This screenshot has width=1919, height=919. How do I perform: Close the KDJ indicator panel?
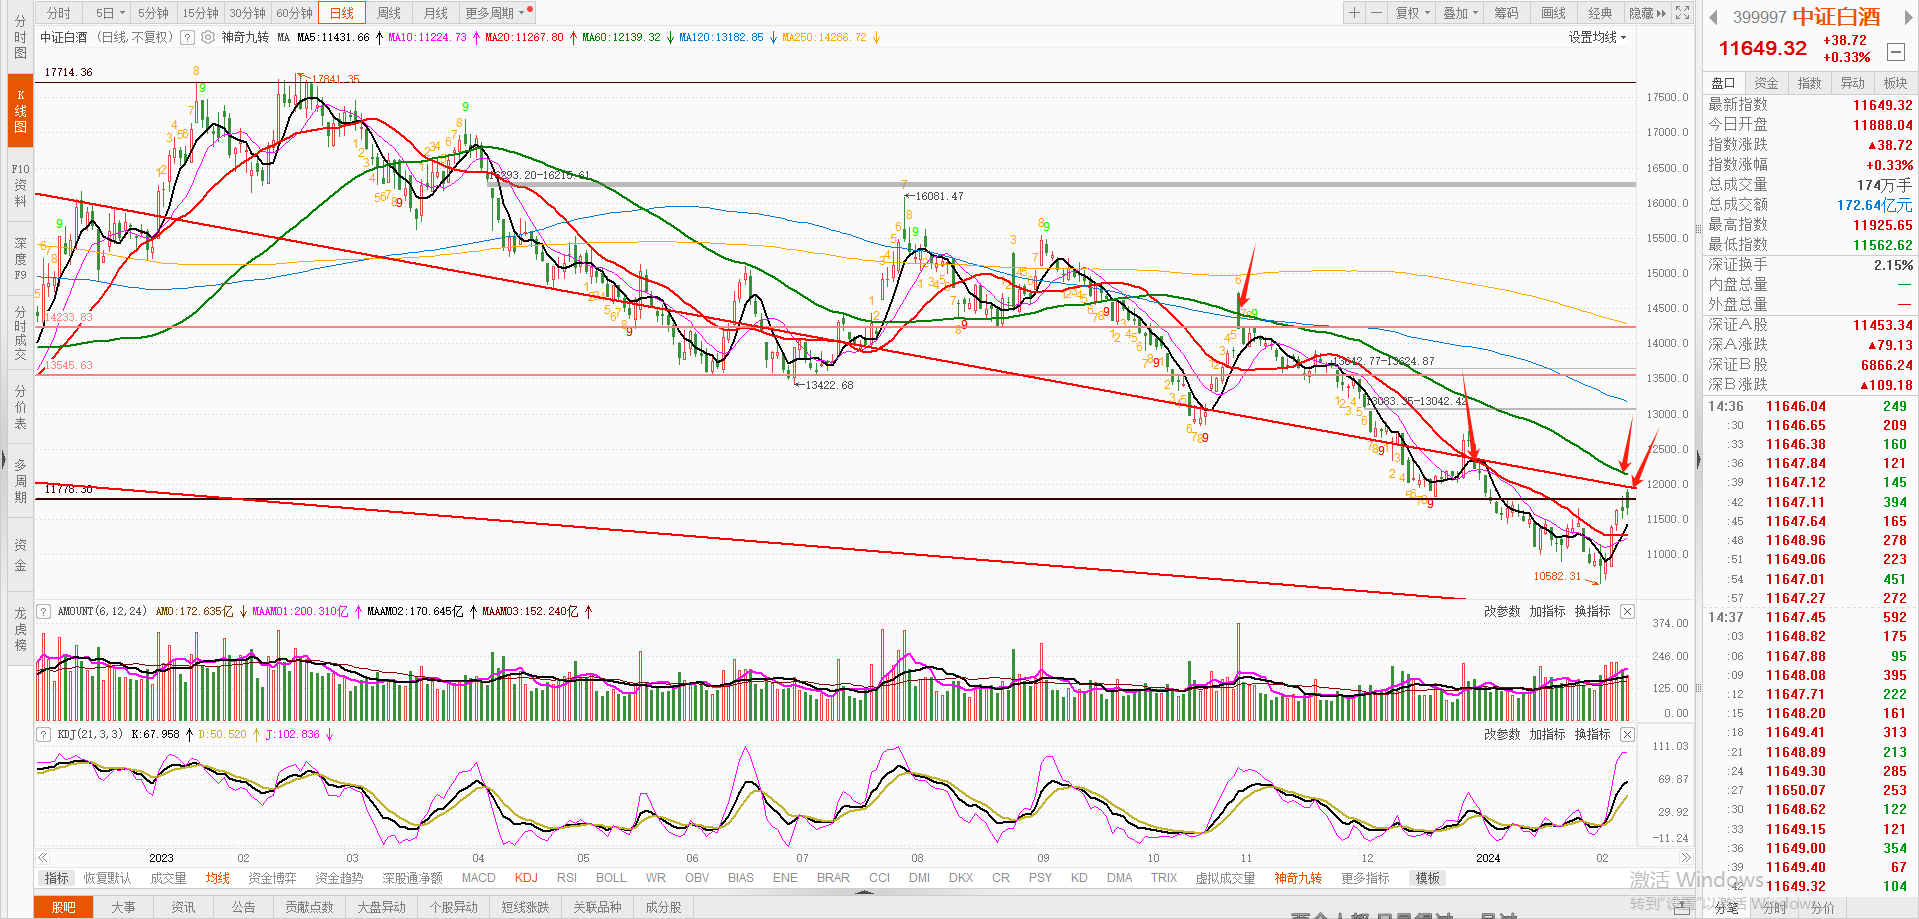pos(1627,734)
